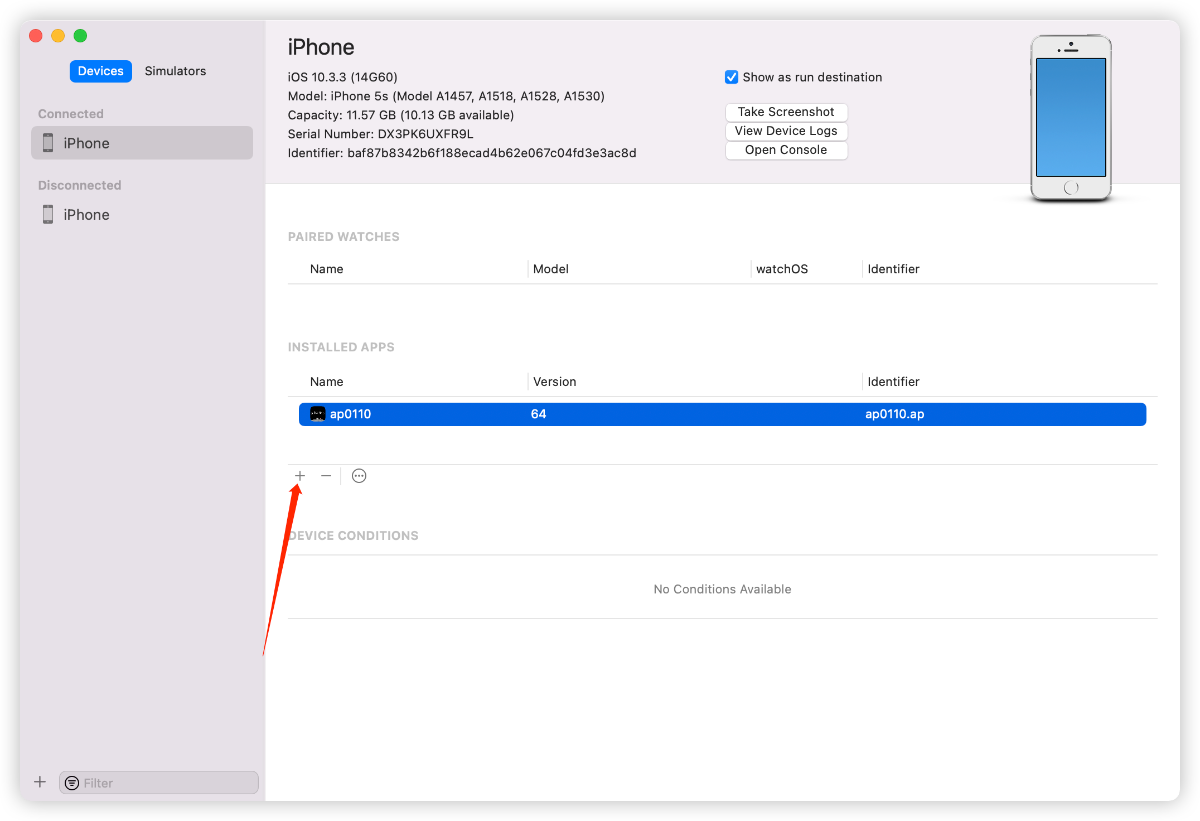Click the ap0110.ap identifier cell
This screenshot has height=821, width=1200.
[x=894, y=414]
